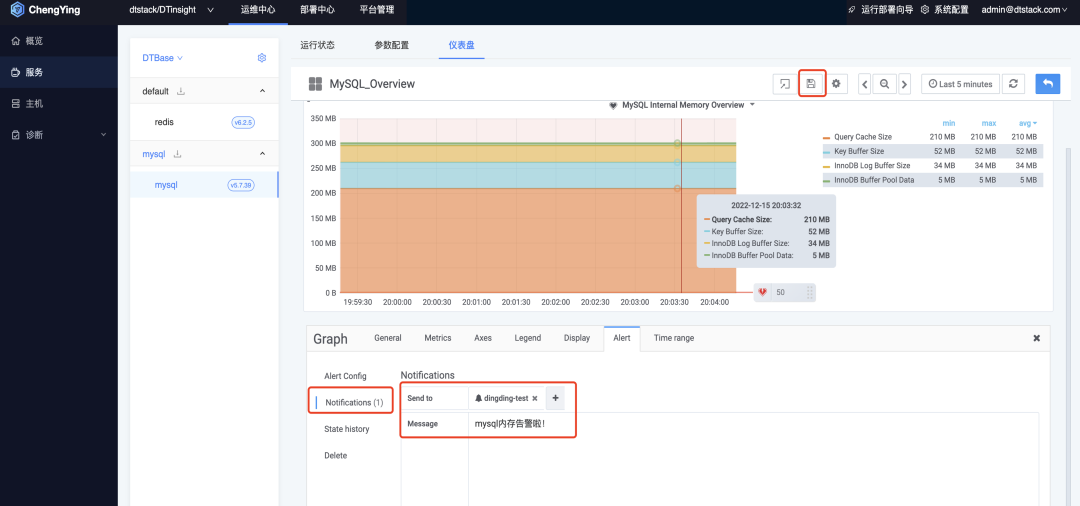Shift time range forward arrow
This screenshot has width=1080, height=506.
pyautogui.click(x=904, y=84)
